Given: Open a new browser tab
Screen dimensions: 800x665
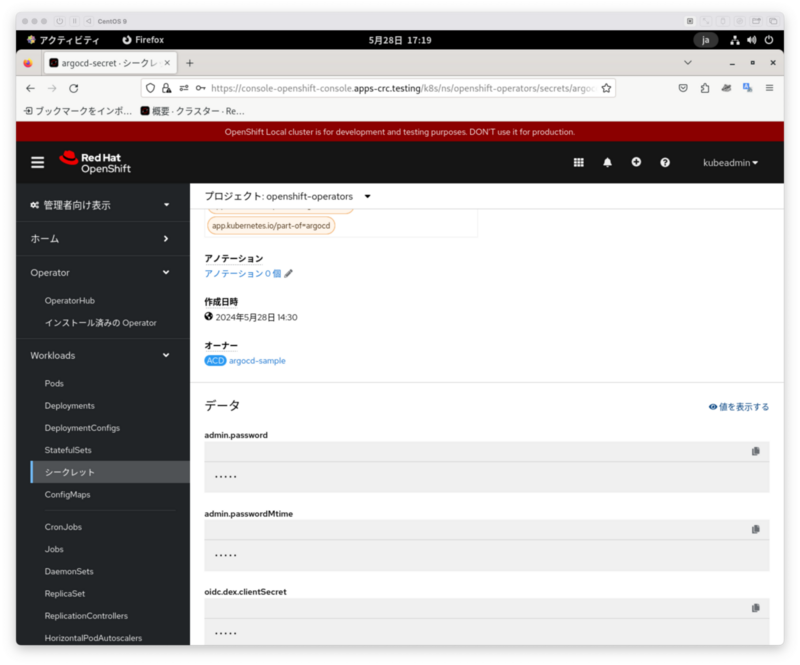Looking at the screenshot, I should coord(190,63).
